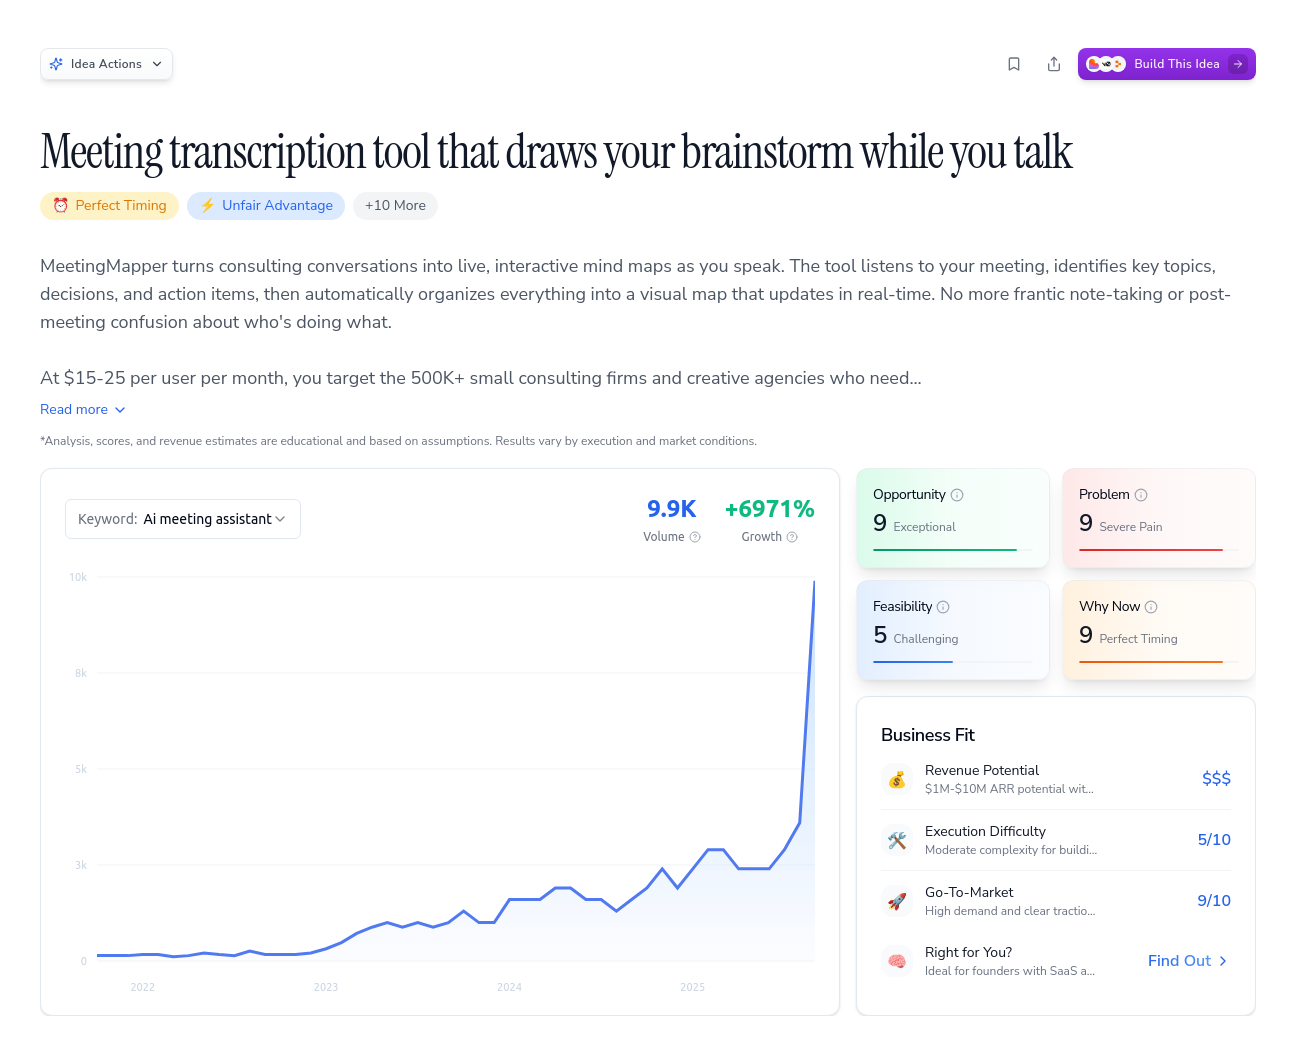Click the Find Out link under Right for You

pyautogui.click(x=1186, y=960)
